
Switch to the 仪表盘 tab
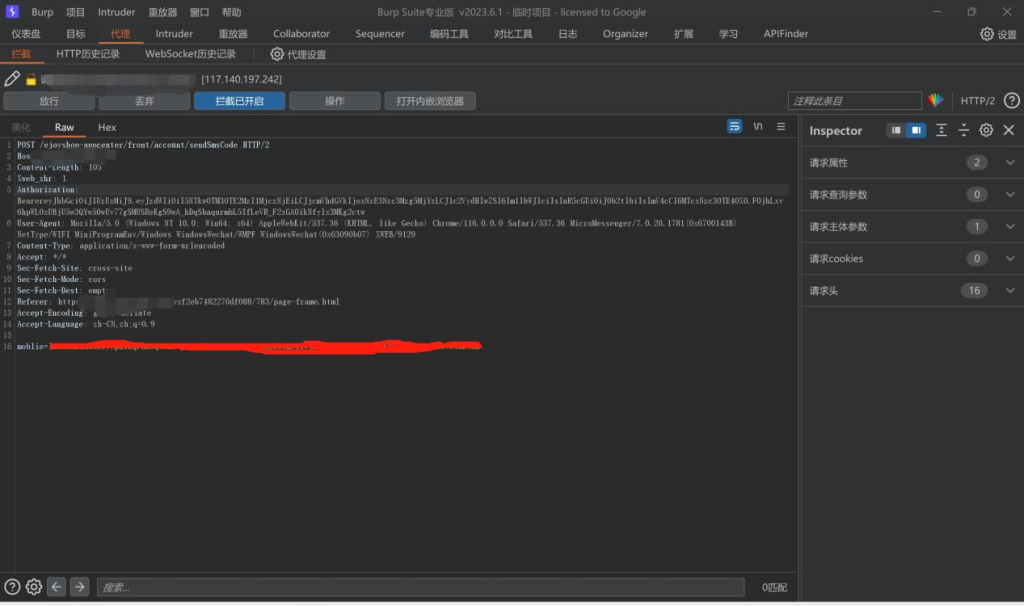point(26,34)
